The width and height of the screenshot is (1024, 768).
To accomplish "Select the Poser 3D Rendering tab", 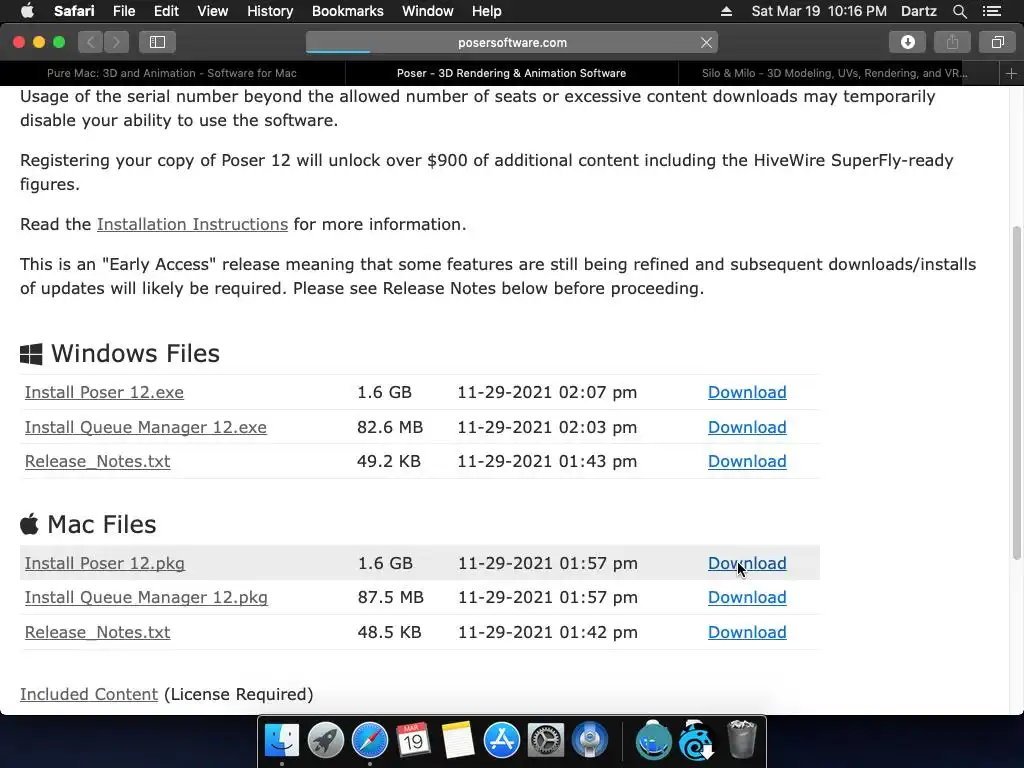I will tap(511, 73).
